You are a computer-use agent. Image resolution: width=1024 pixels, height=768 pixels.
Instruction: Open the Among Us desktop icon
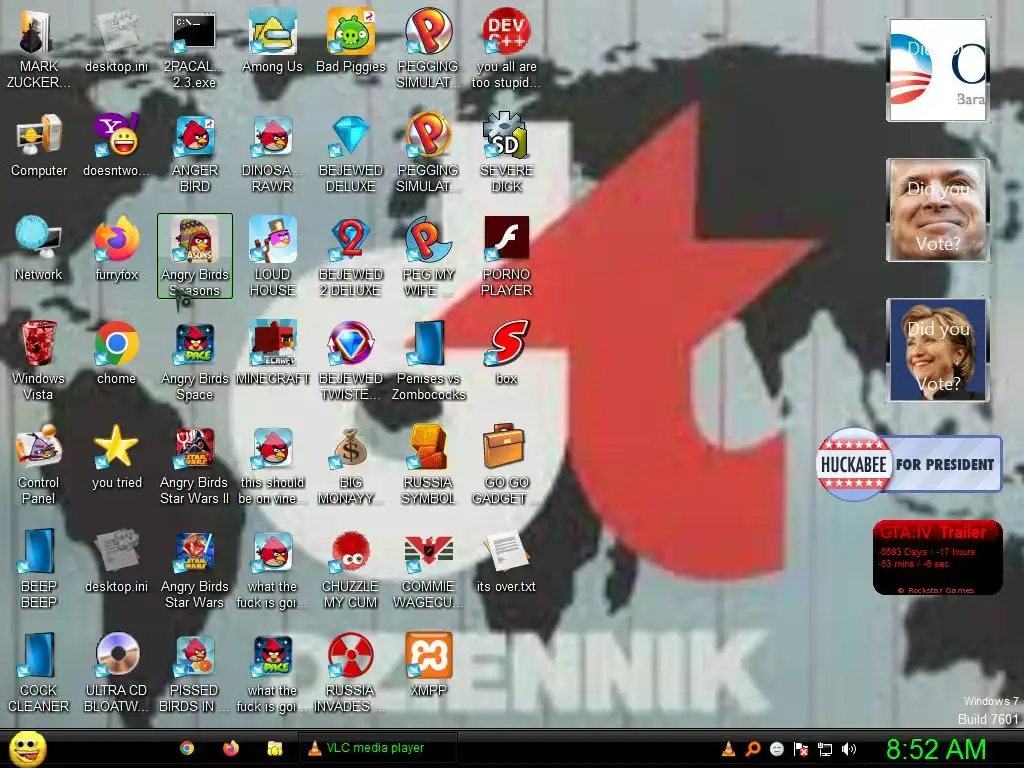tap(272, 41)
